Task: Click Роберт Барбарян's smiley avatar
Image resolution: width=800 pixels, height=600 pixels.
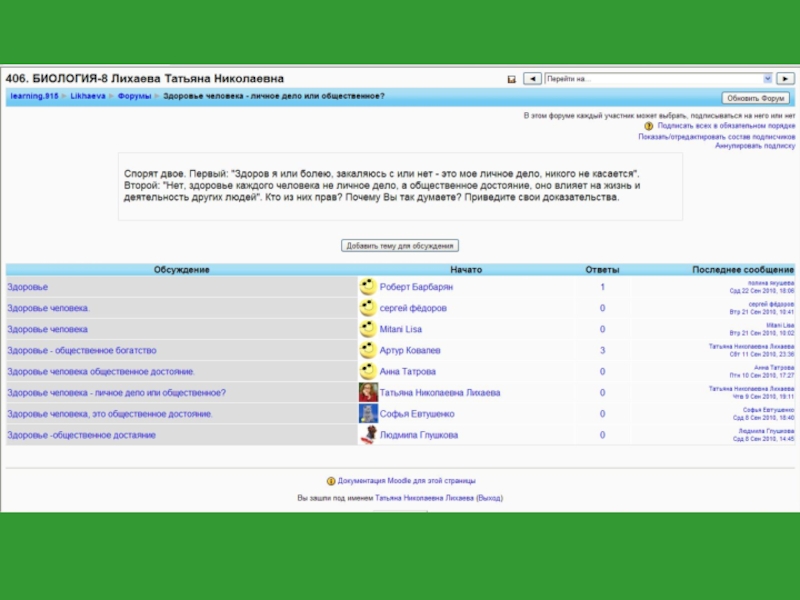Action: [368, 287]
